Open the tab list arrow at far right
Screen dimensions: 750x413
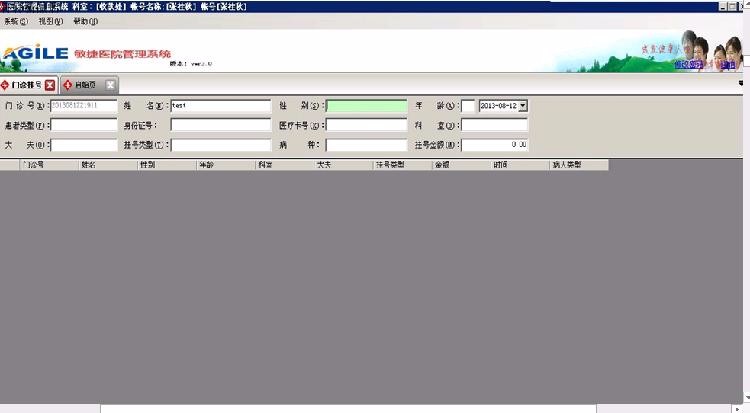(x=741, y=83)
